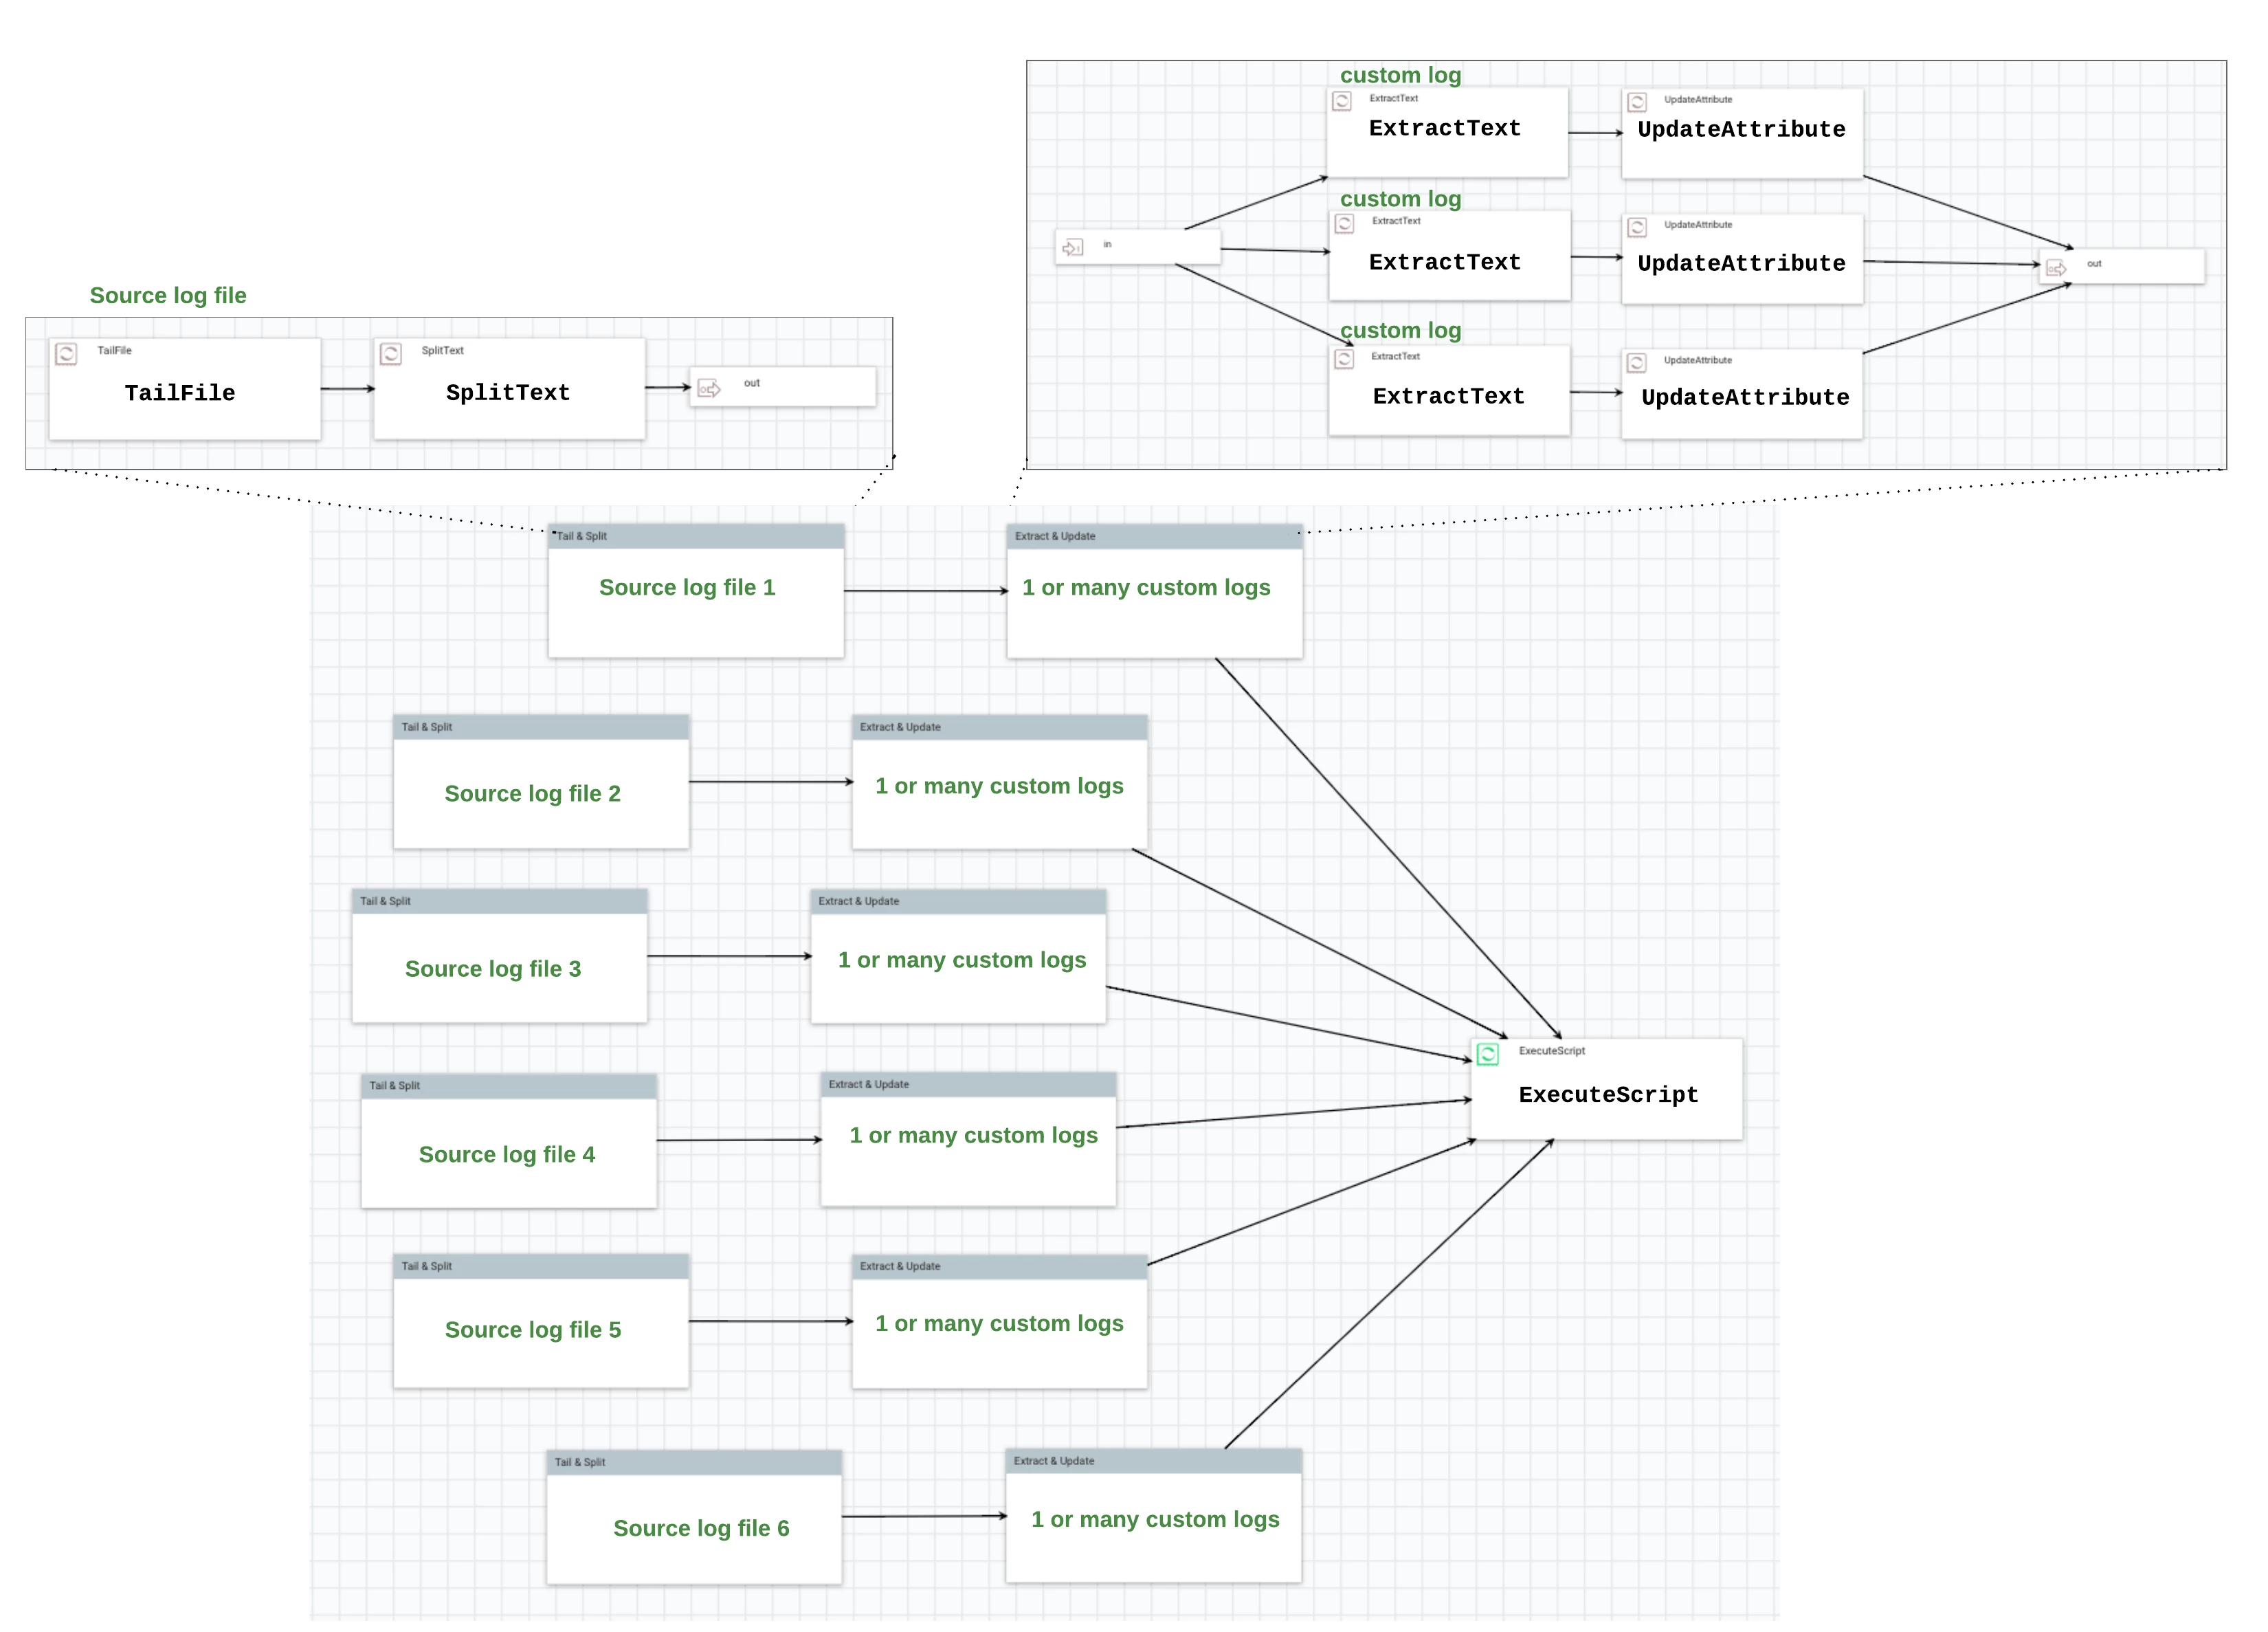The image size is (2268, 1632).
Task: Click the 'out' port label after SplitText
Action: tap(752, 383)
